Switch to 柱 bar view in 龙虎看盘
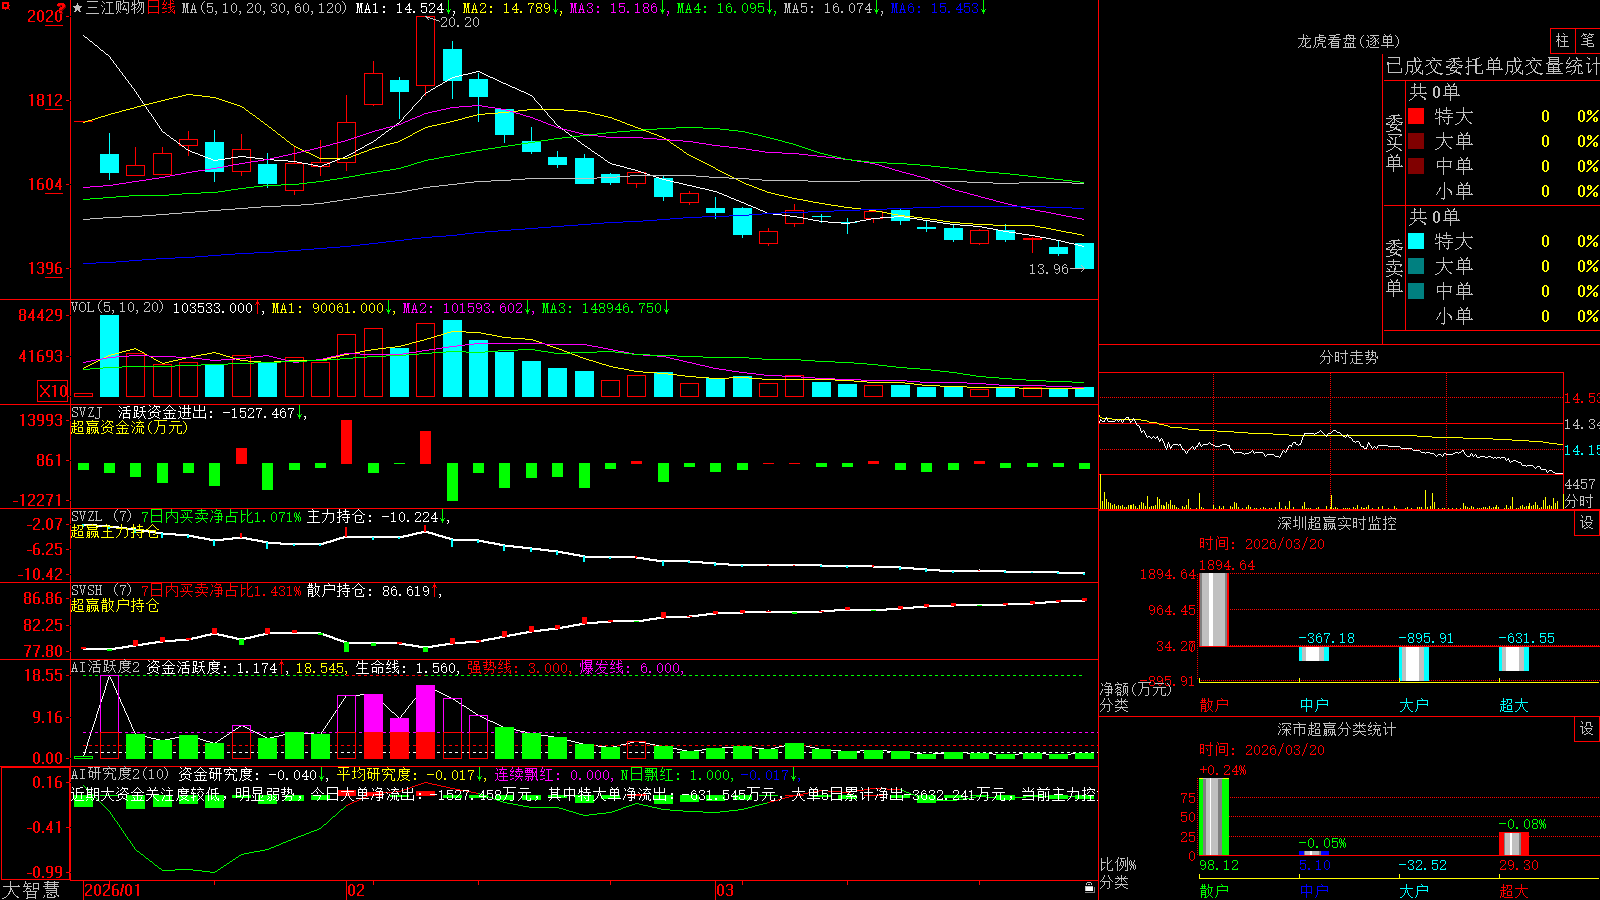 (x=1562, y=40)
